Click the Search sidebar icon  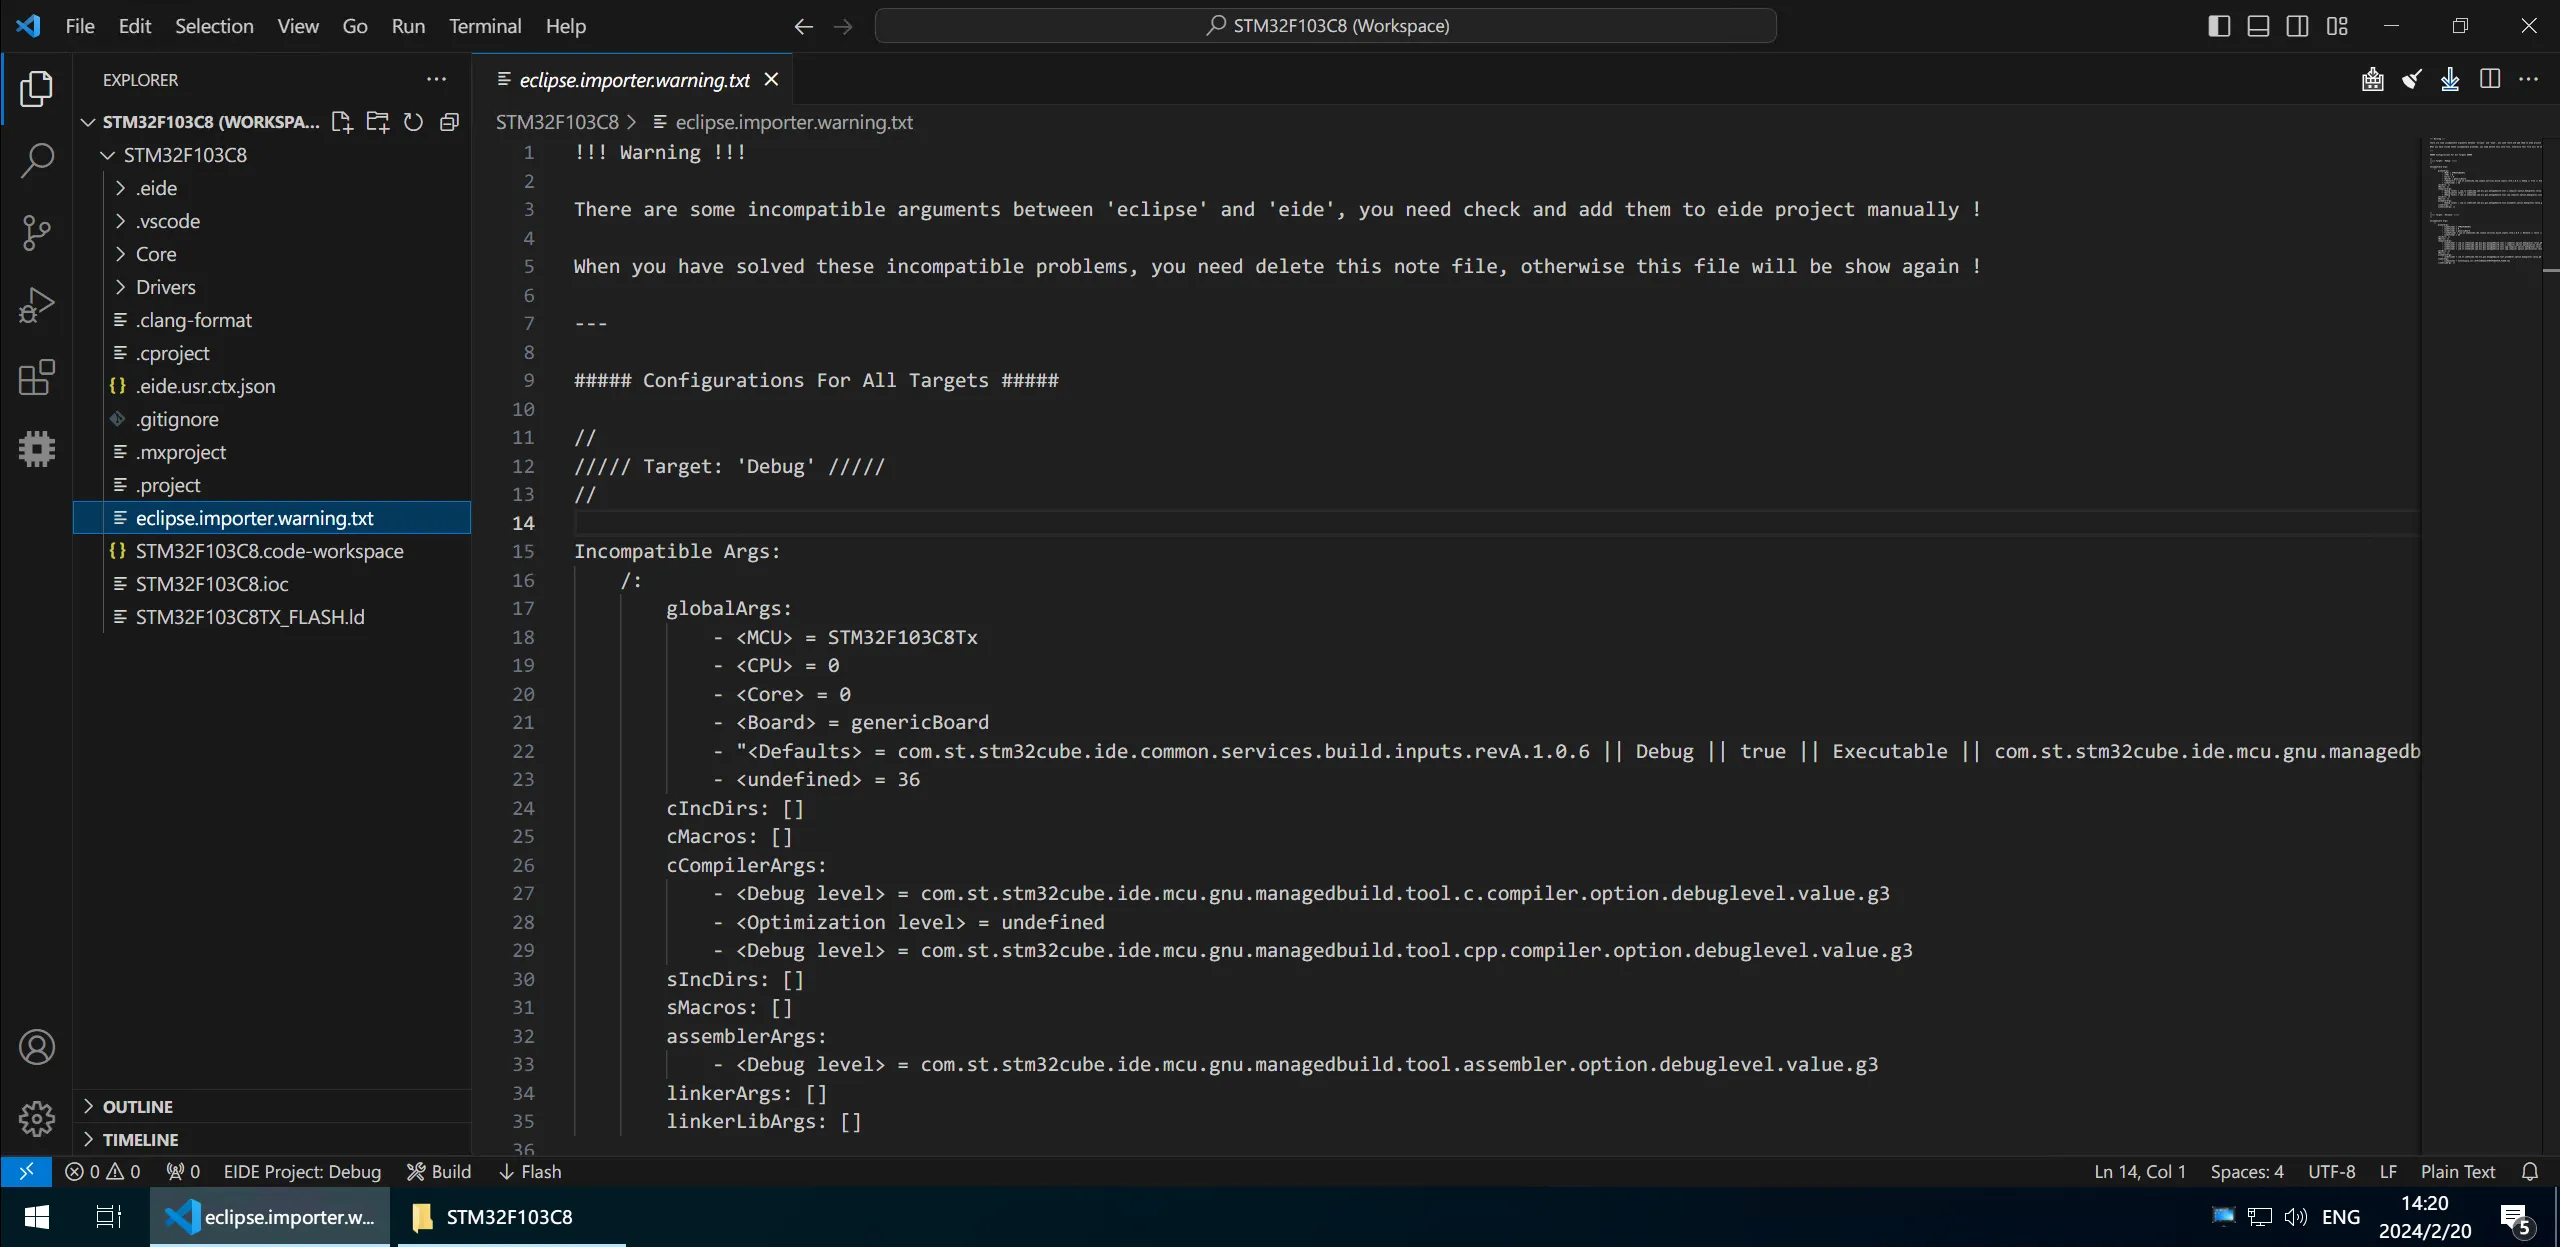coord(36,158)
